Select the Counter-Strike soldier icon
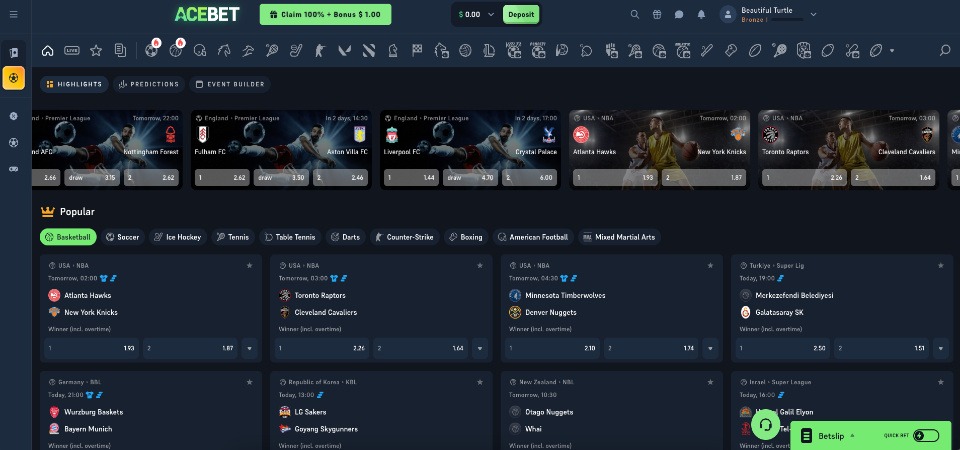The image size is (960, 450). click(x=320, y=51)
